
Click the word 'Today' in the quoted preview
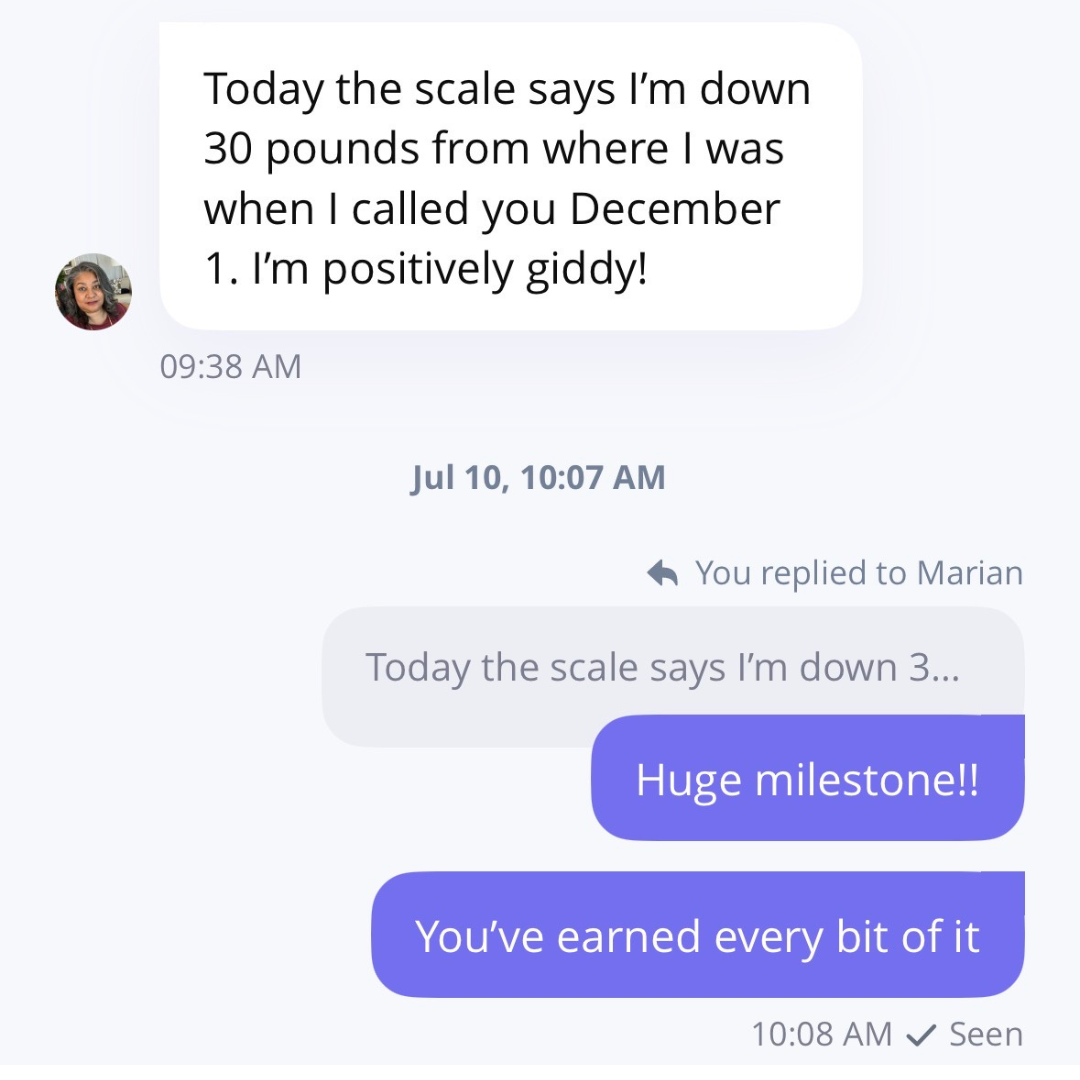(x=417, y=668)
